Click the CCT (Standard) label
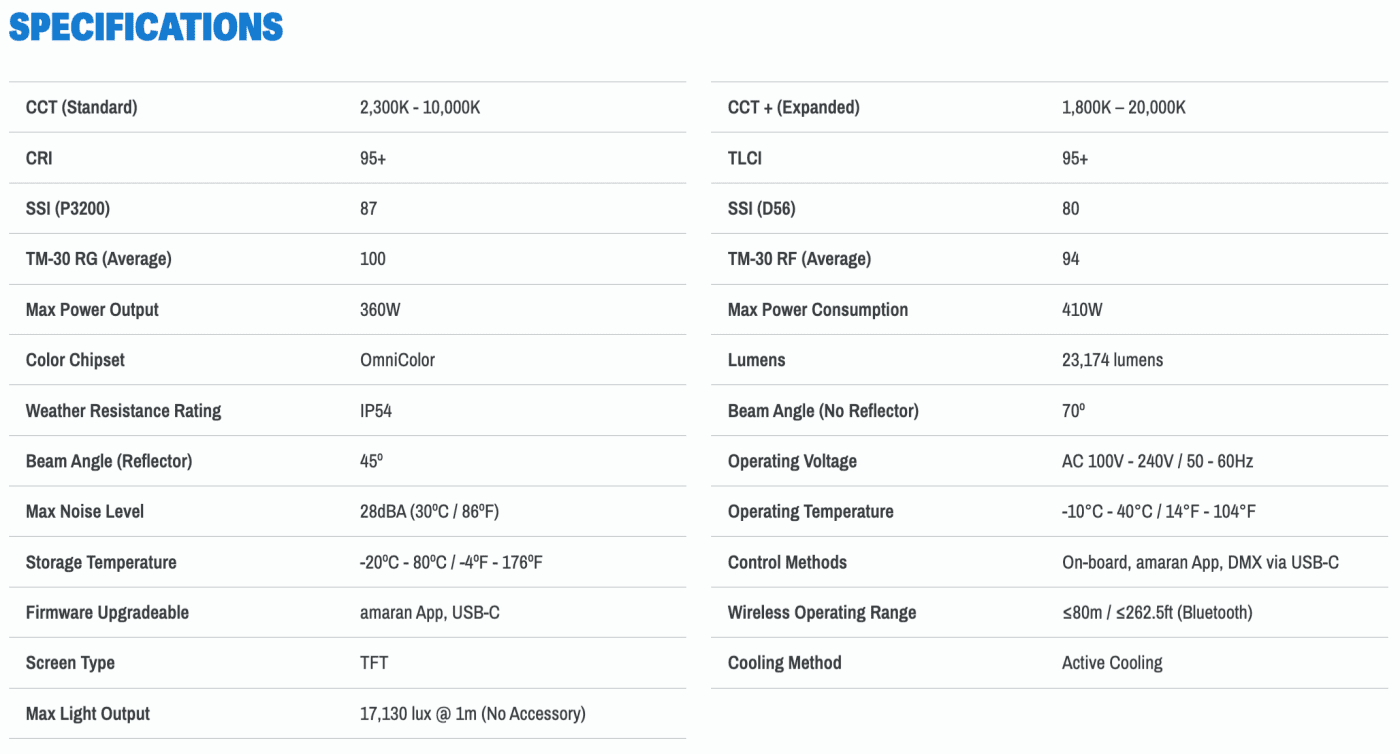The width and height of the screenshot is (1400, 754). tap(81, 107)
